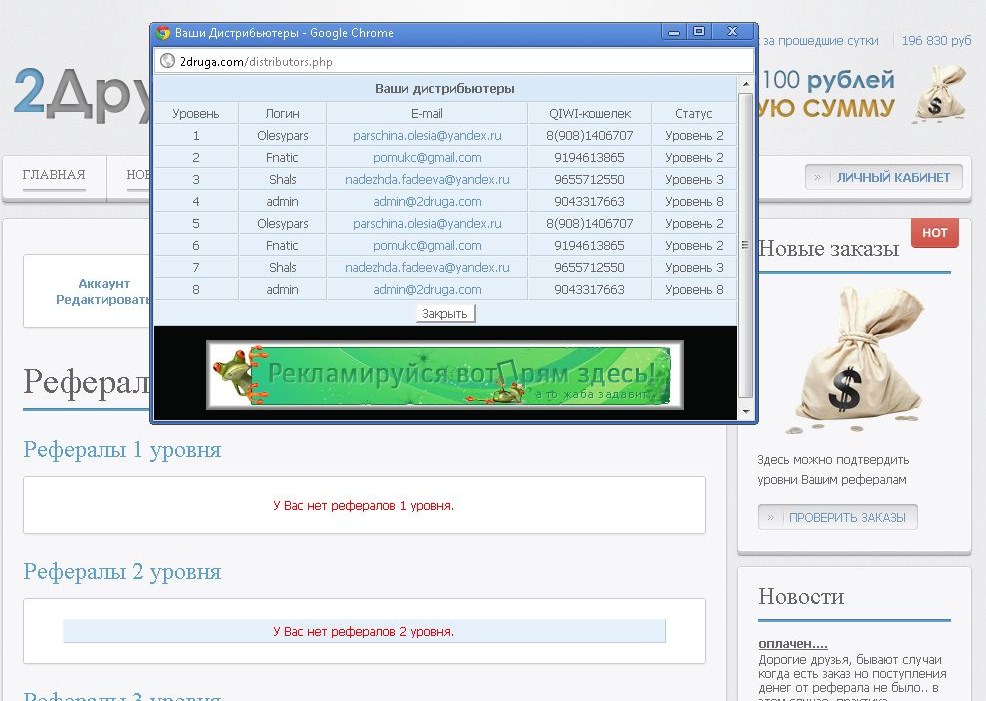Click the E-mail column header
Viewport: 986px width, 701px height.
coord(427,113)
